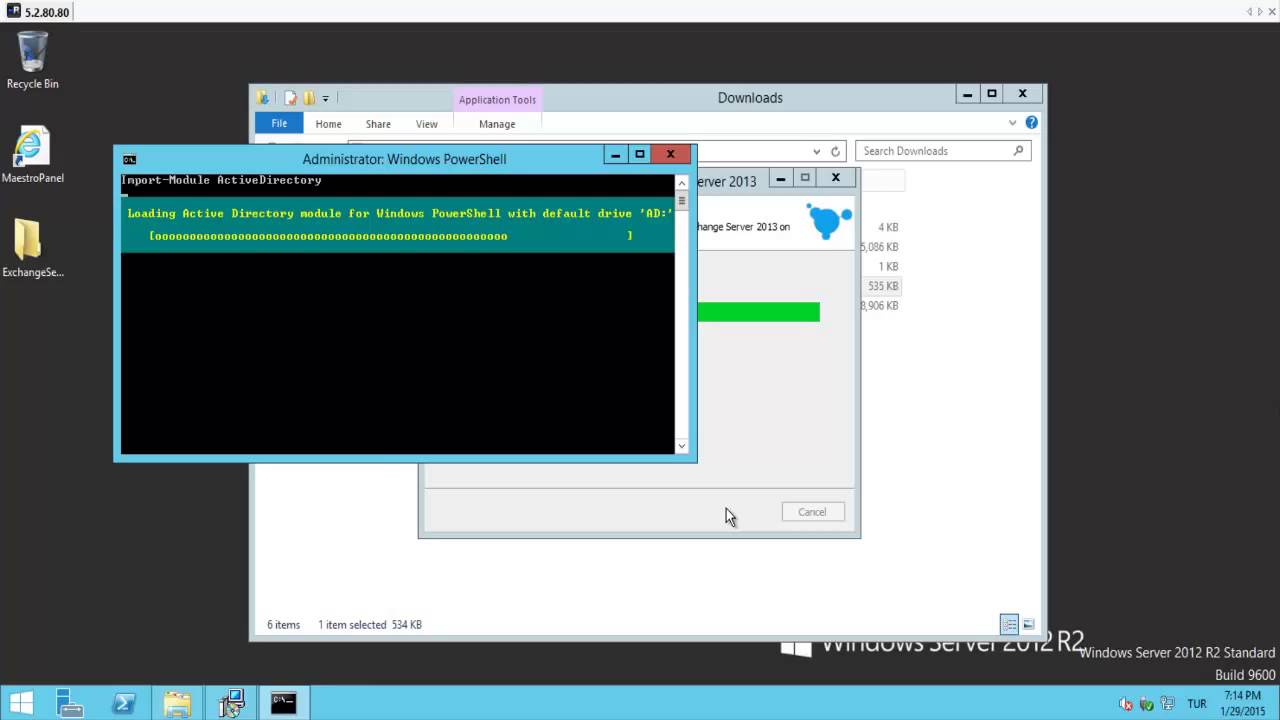Click the New Folder quick access icon
The image size is (1280, 720).
309,98
